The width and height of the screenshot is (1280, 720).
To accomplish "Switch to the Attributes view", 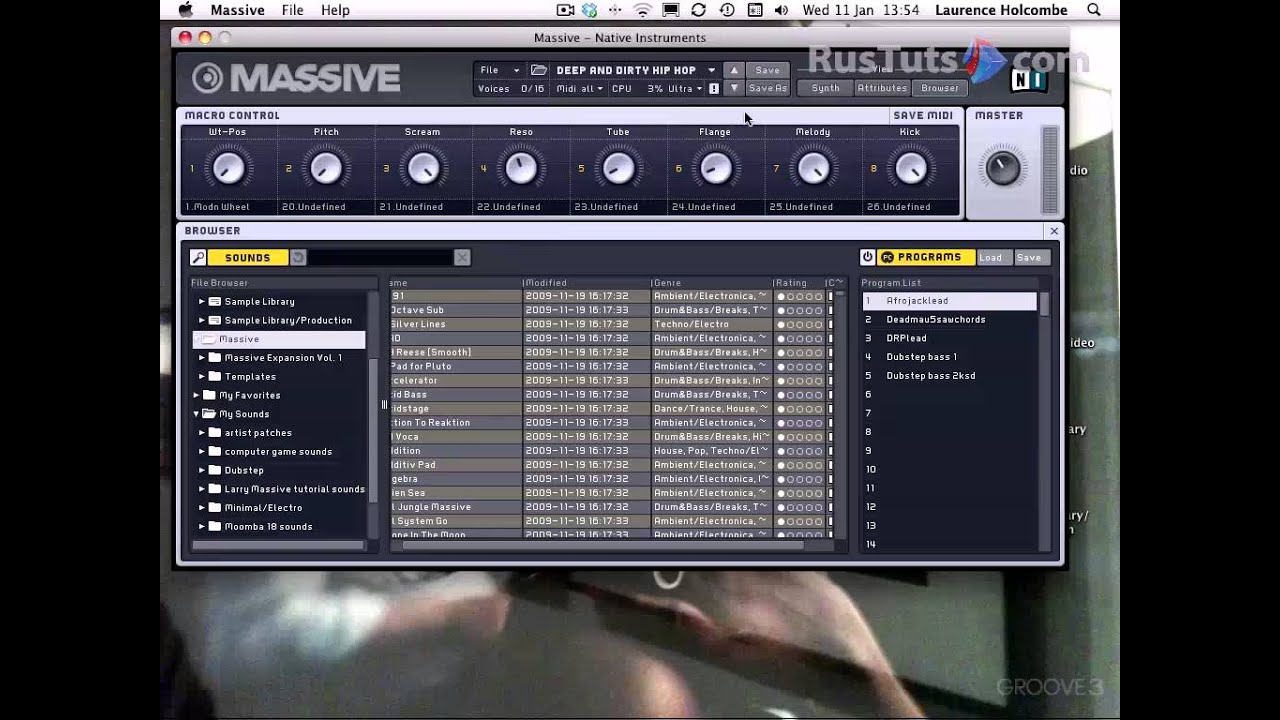I will tap(882, 88).
